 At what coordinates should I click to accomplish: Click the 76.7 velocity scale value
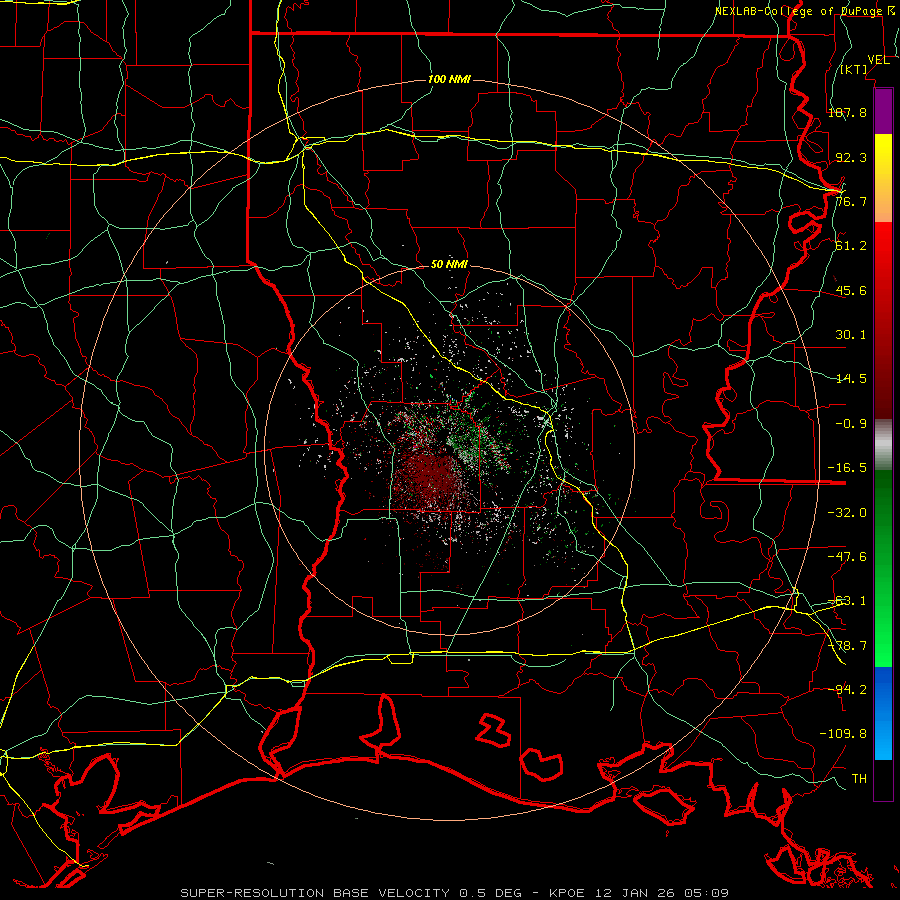click(851, 201)
